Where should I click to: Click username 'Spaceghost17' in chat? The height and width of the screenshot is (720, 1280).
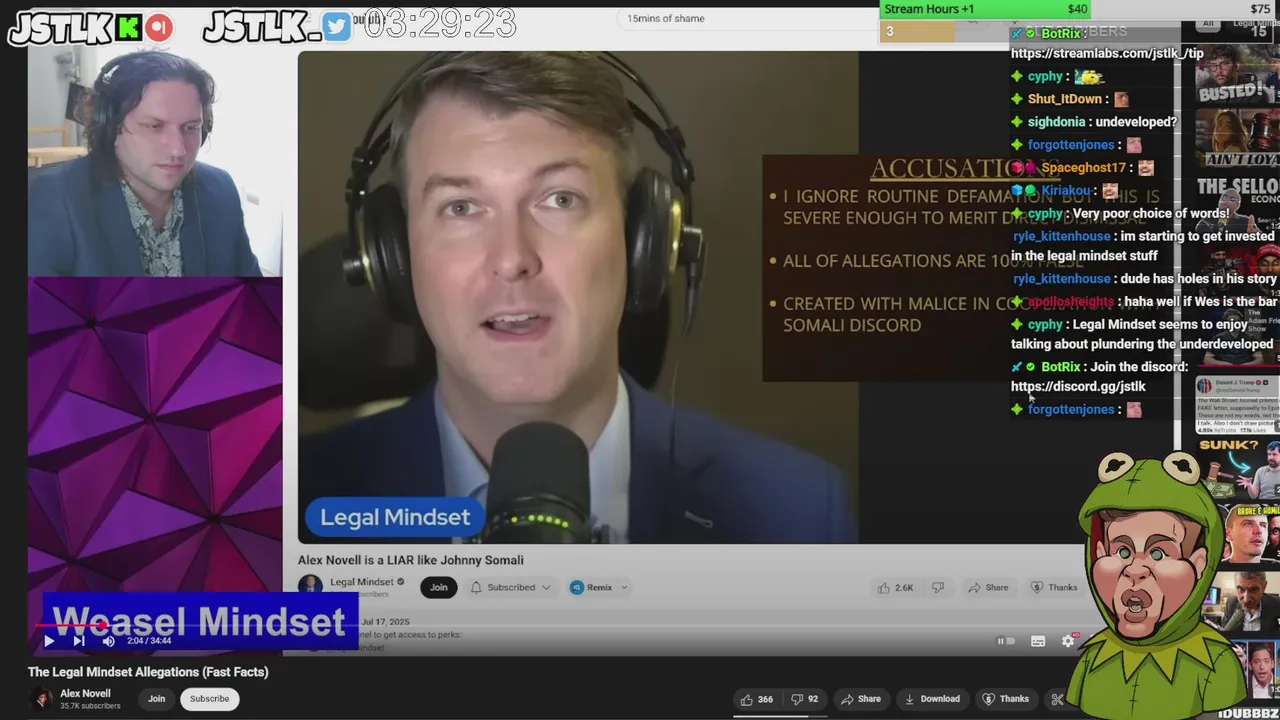point(1084,168)
